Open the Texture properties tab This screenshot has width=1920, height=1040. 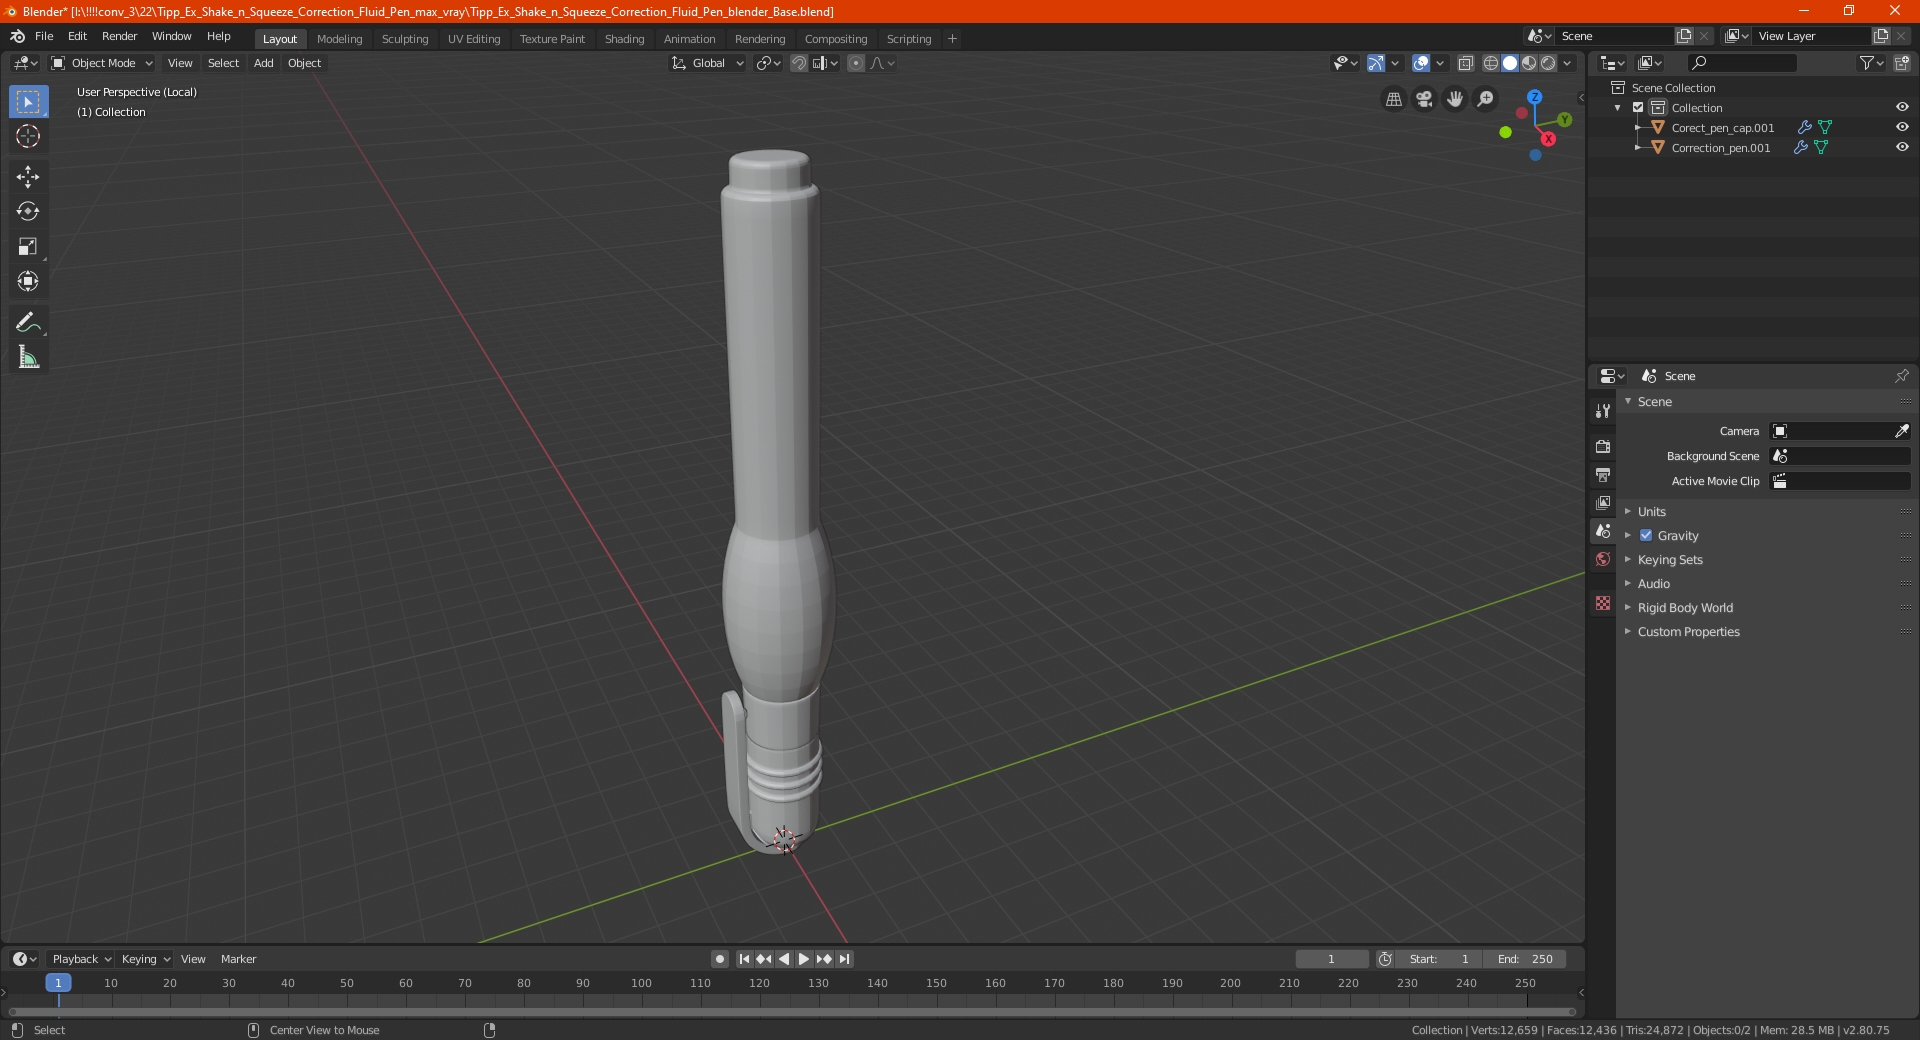click(1603, 603)
